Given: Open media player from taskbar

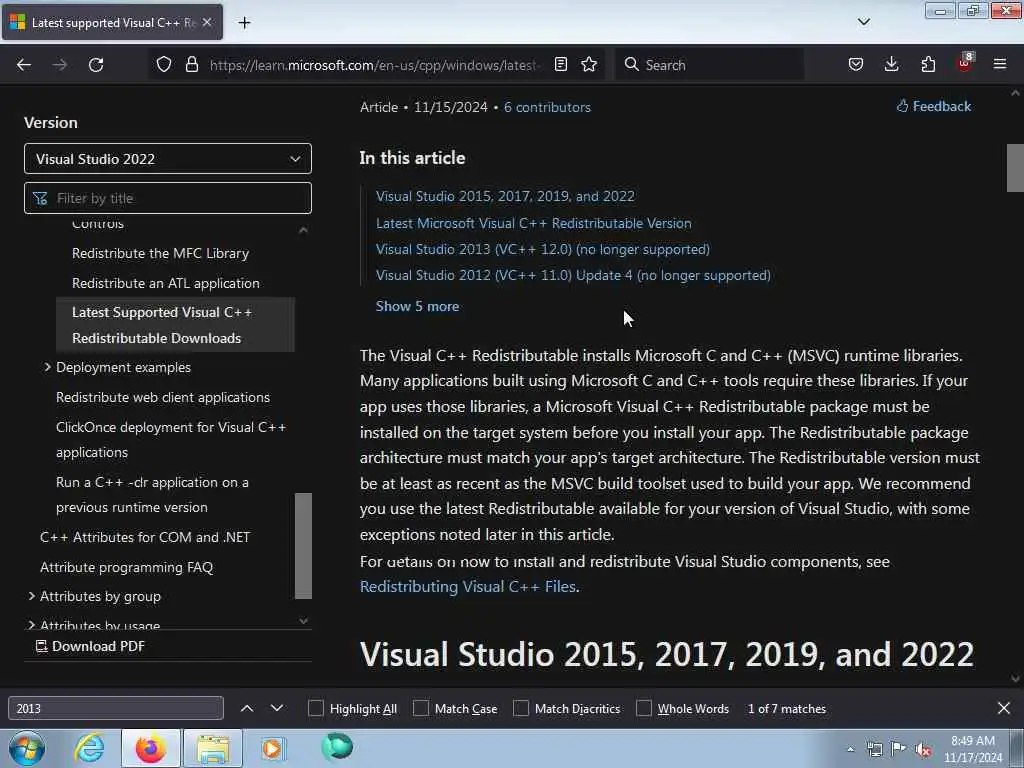Looking at the screenshot, I should click(x=272, y=748).
